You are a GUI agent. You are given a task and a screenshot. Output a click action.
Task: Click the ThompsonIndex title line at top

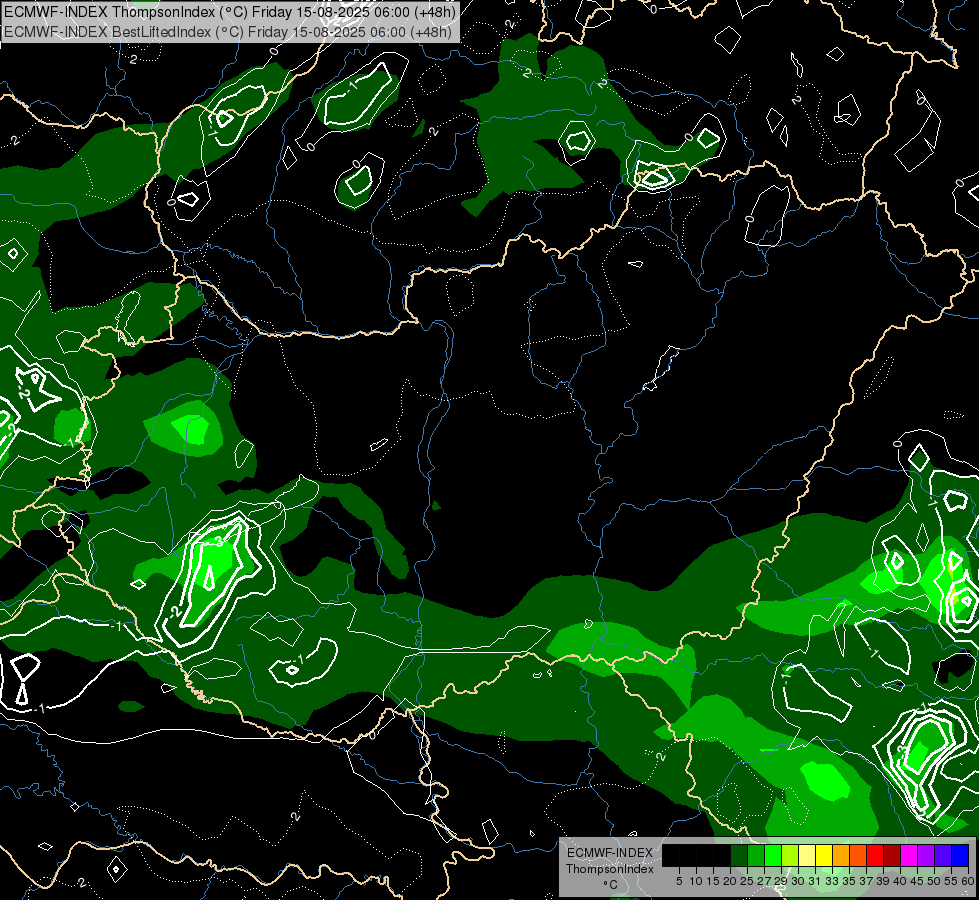point(230,12)
